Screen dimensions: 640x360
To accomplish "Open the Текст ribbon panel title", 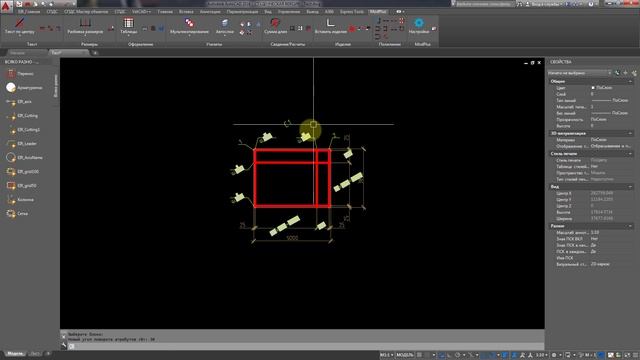I will tap(32, 44).
